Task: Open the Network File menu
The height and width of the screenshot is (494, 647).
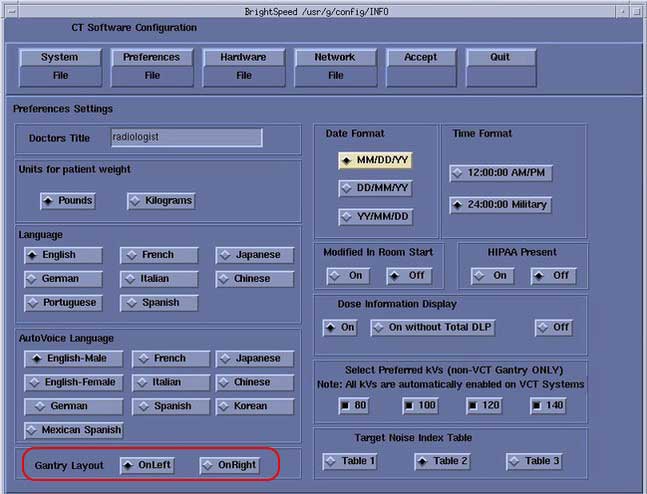Action: 335,66
